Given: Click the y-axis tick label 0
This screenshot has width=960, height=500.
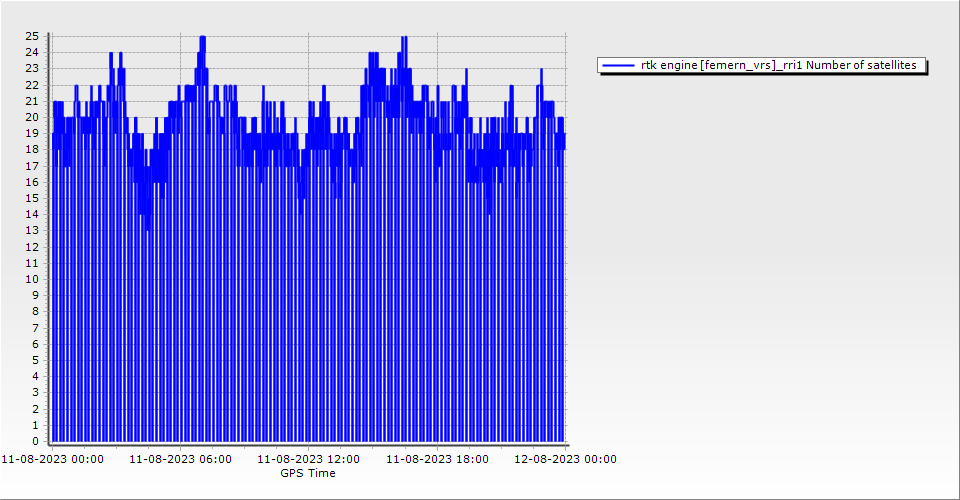Looking at the screenshot, I should (35, 441).
